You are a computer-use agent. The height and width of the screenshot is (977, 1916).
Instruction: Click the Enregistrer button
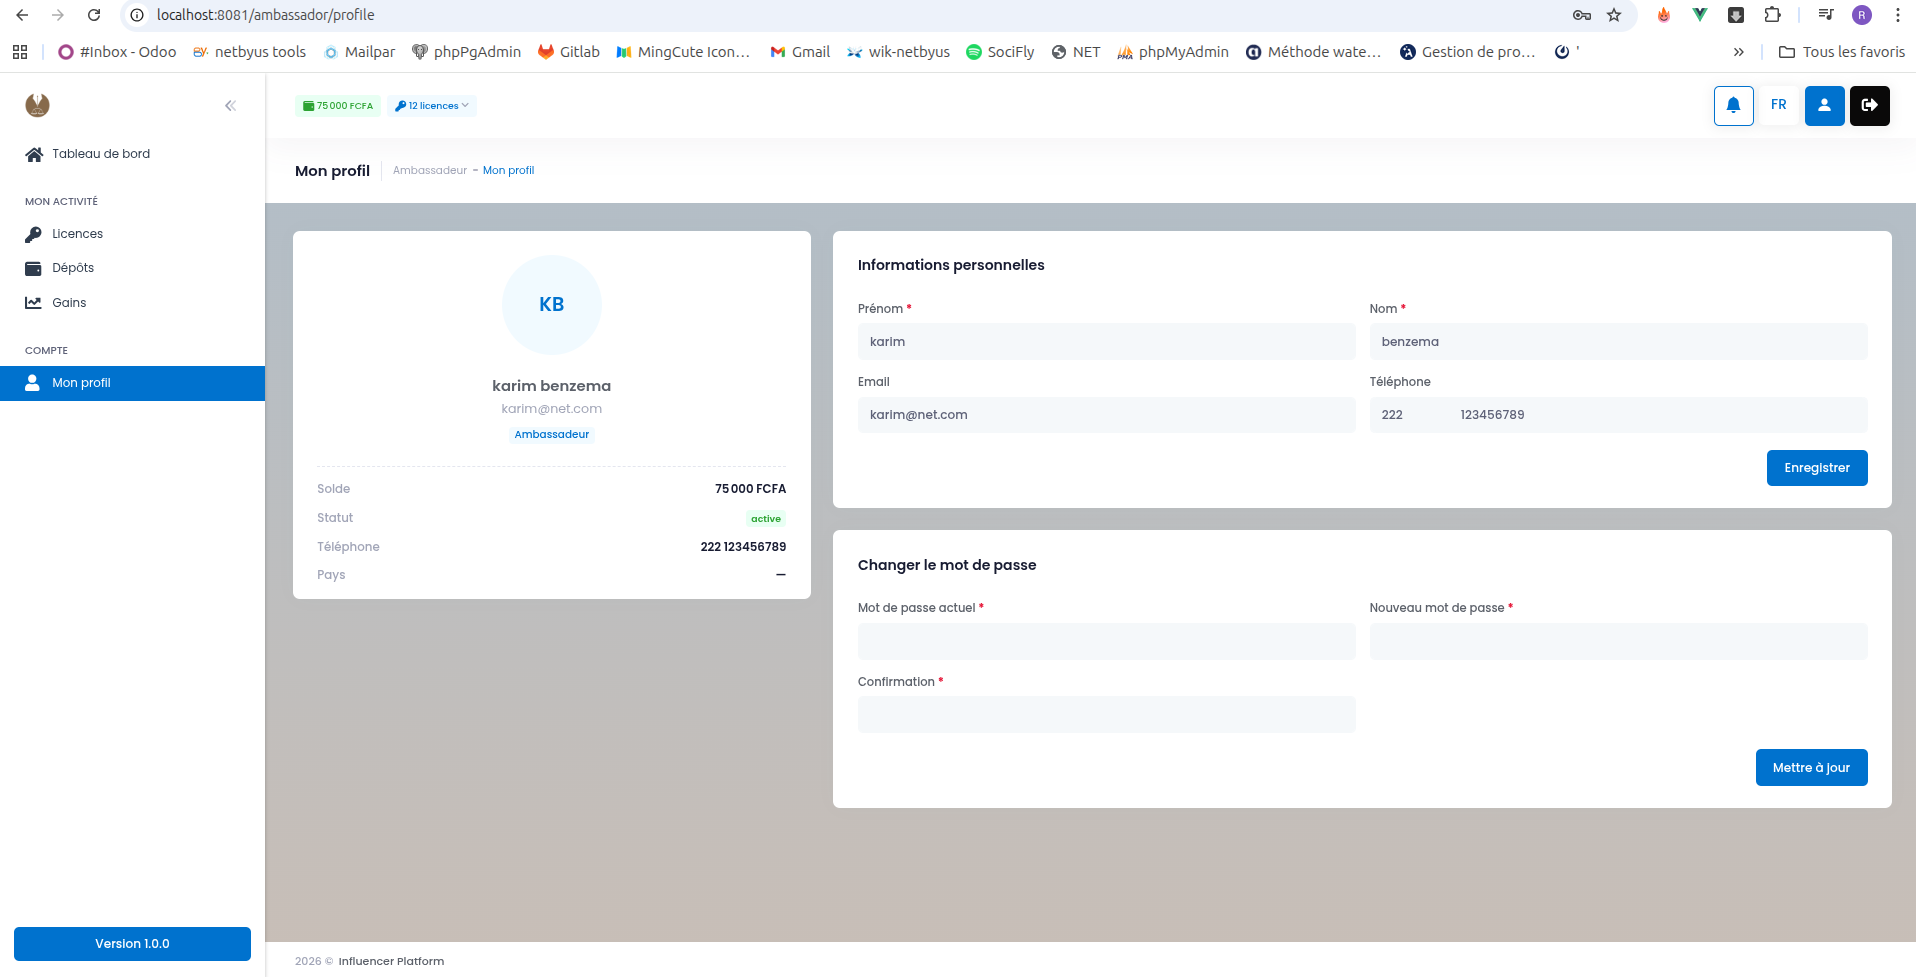click(1817, 468)
